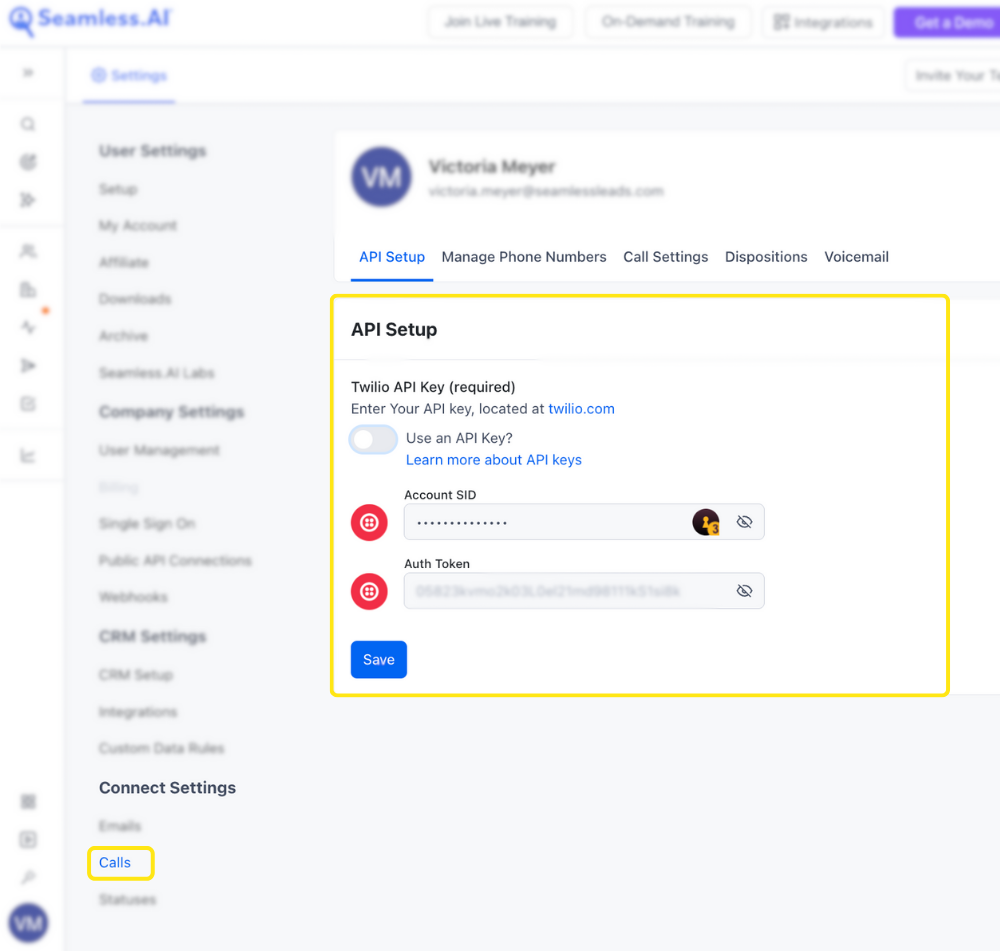The image size is (1000, 951).
Task: Switch to the API Setup tab
Action: pyautogui.click(x=392, y=257)
